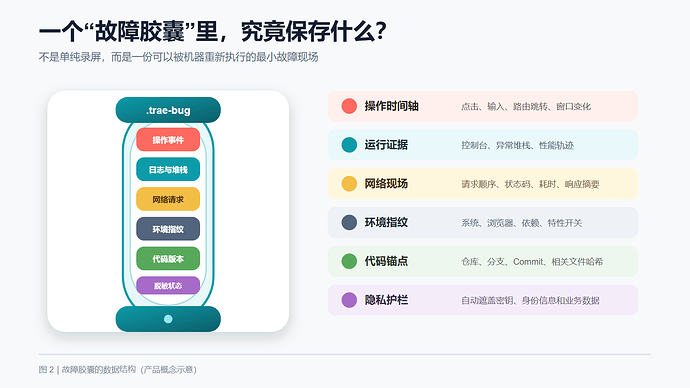Select the teal 日志与堆栈 pill
Image resolution: width=690 pixels, height=388 pixels.
168,169
